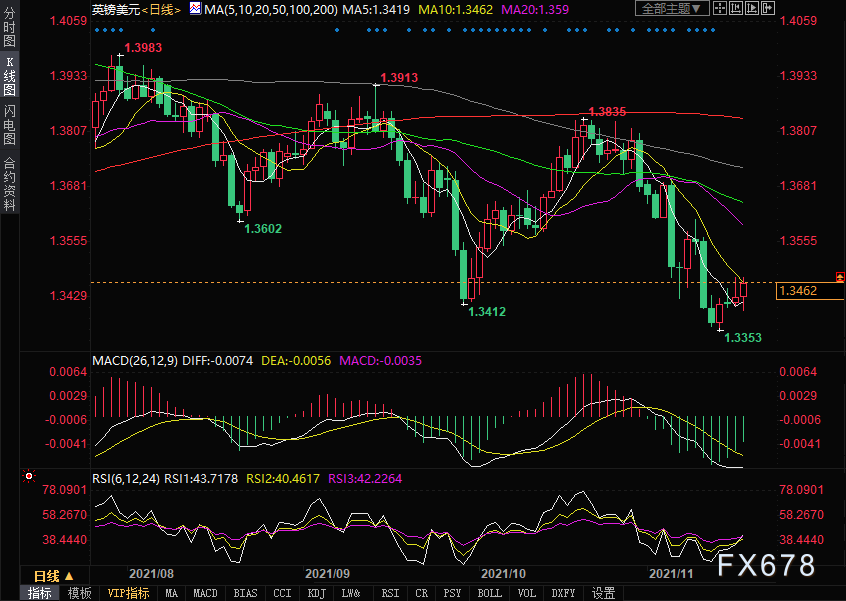Switch to the 分时图 side tab
This screenshot has width=846, height=601.
point(9,27)
